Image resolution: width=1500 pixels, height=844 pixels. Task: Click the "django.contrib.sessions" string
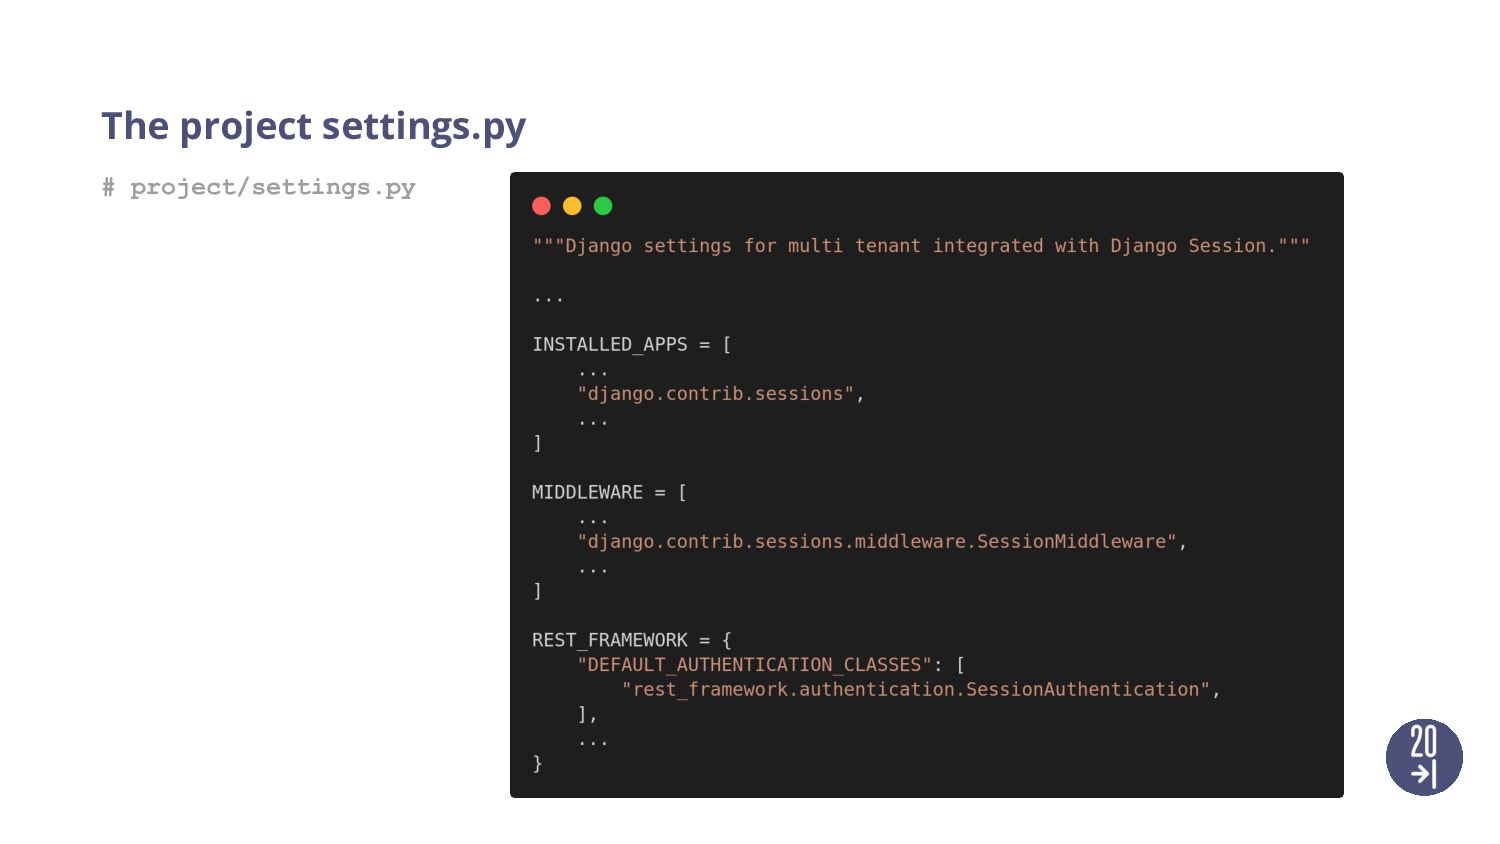click(x=715, y=394)
